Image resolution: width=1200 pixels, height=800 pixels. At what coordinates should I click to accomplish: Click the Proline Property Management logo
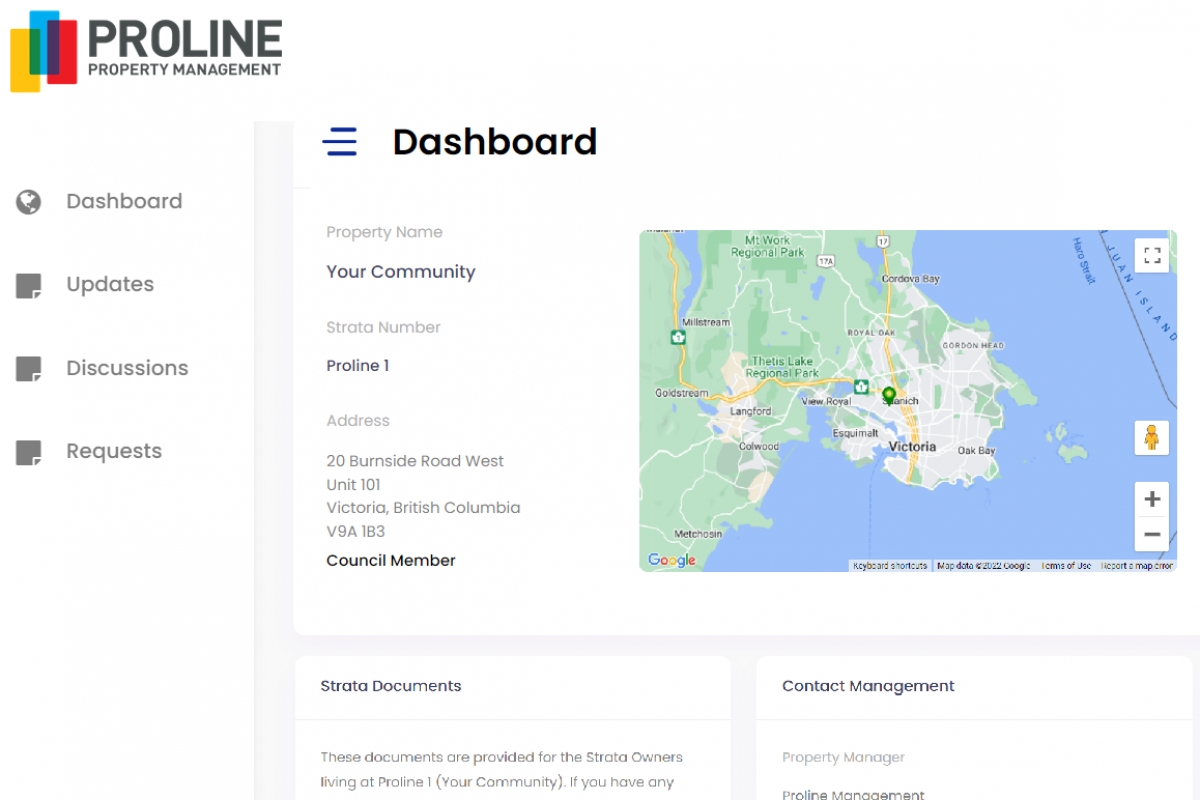point(146,52)
